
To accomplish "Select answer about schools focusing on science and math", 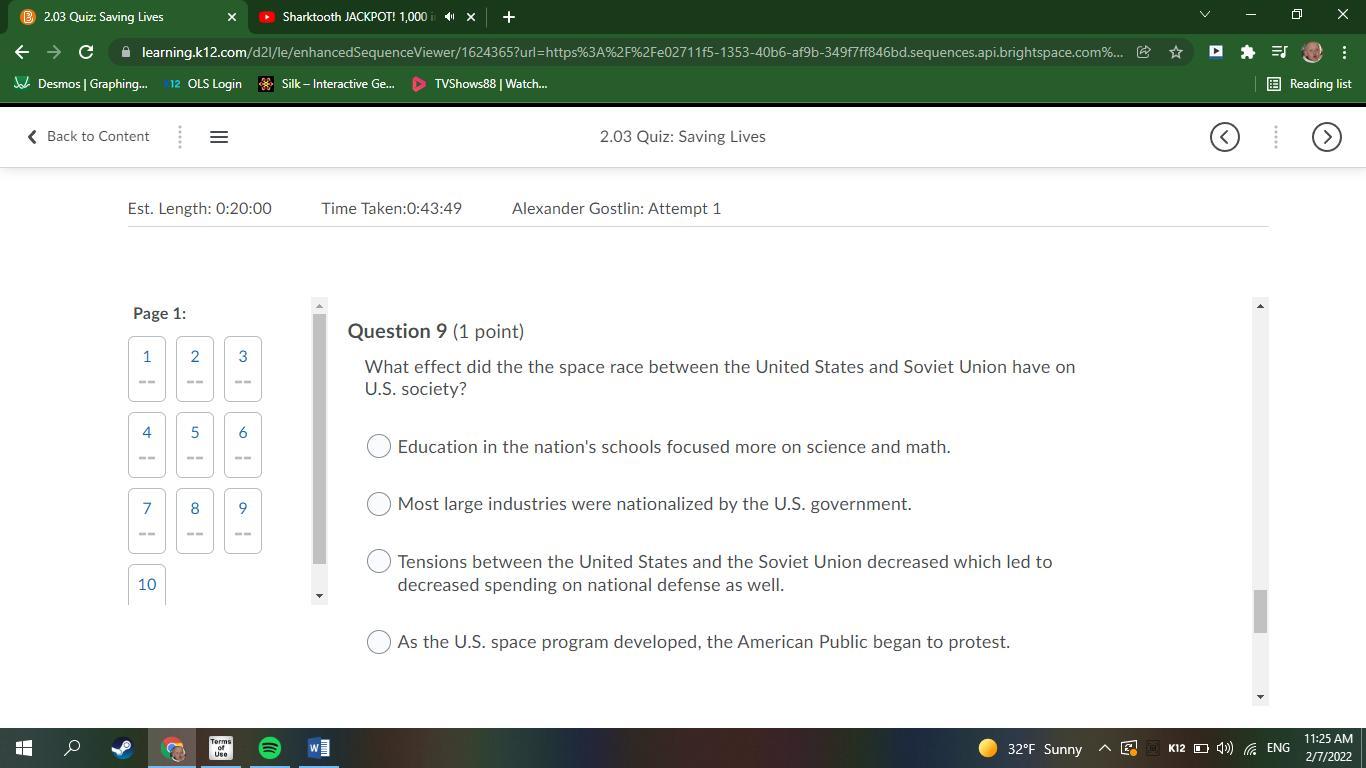I will click(x=379, y=446).
